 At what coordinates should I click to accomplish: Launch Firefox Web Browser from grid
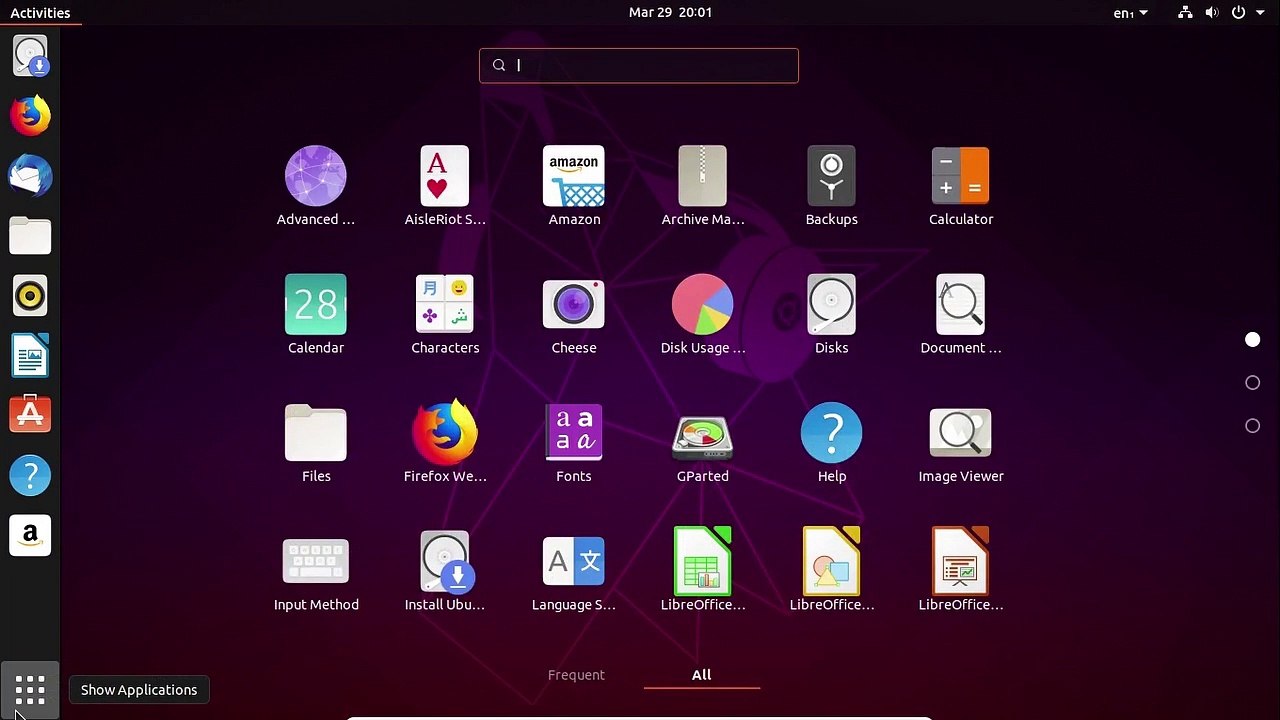point(445,443)
